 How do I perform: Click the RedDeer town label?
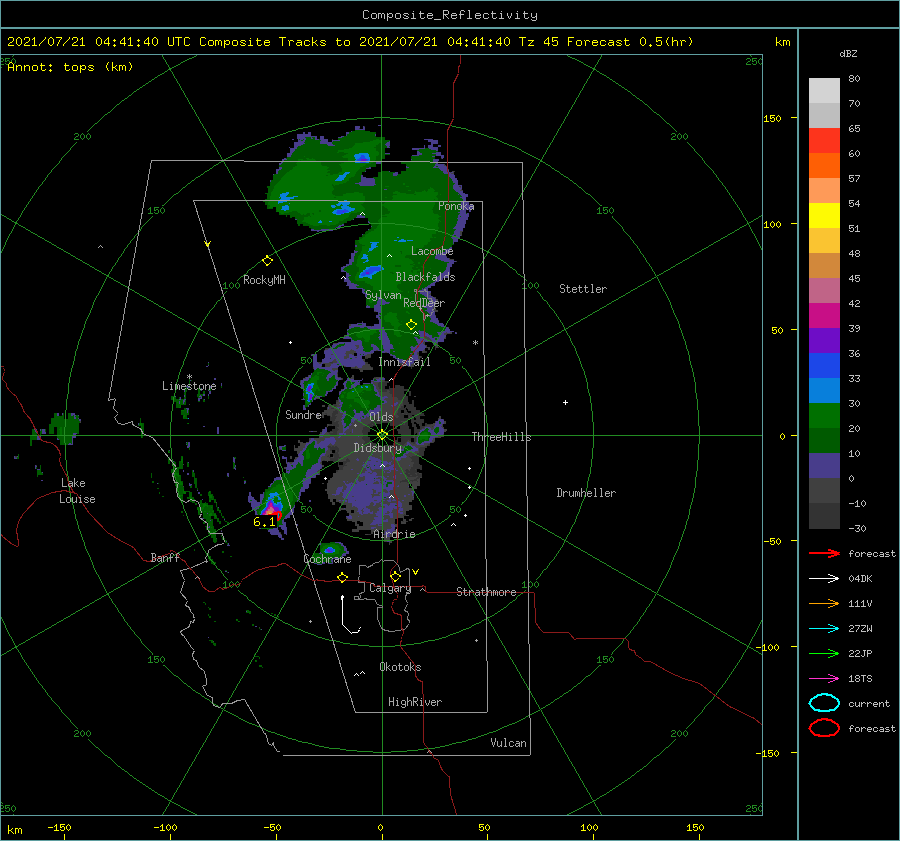click(424, 303)
